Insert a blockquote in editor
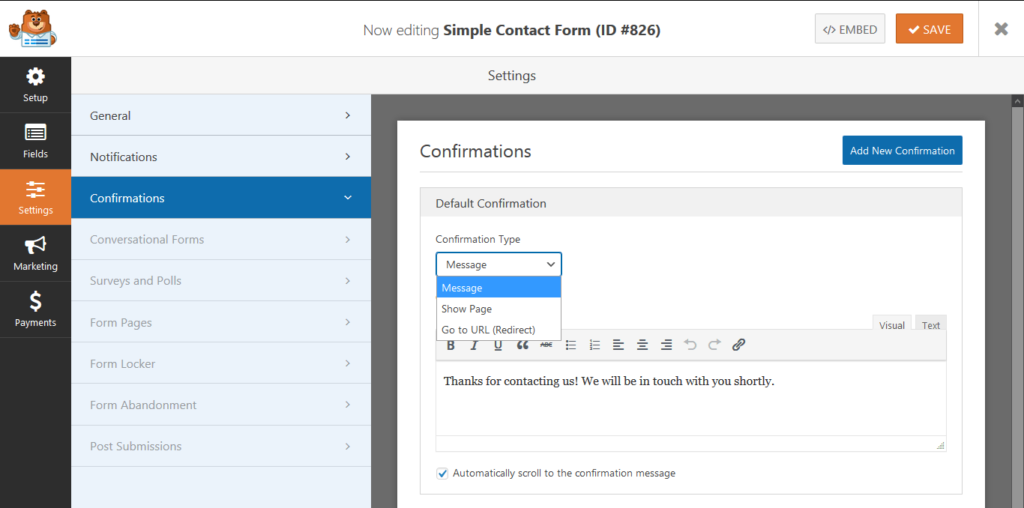1024x508 pixels. 522,345
